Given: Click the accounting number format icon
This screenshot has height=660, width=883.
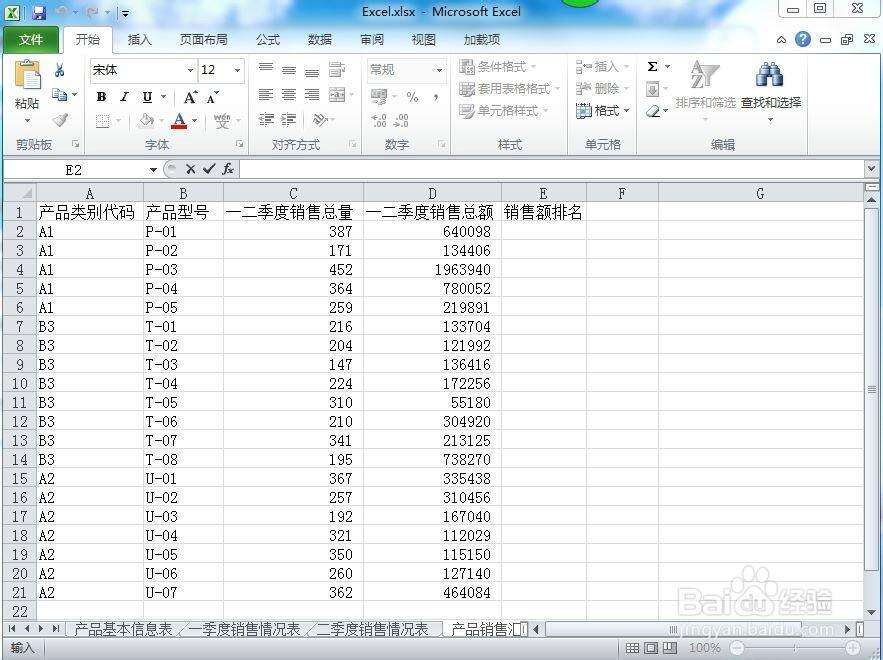Looking at the screenshot, I should point(379,97).
